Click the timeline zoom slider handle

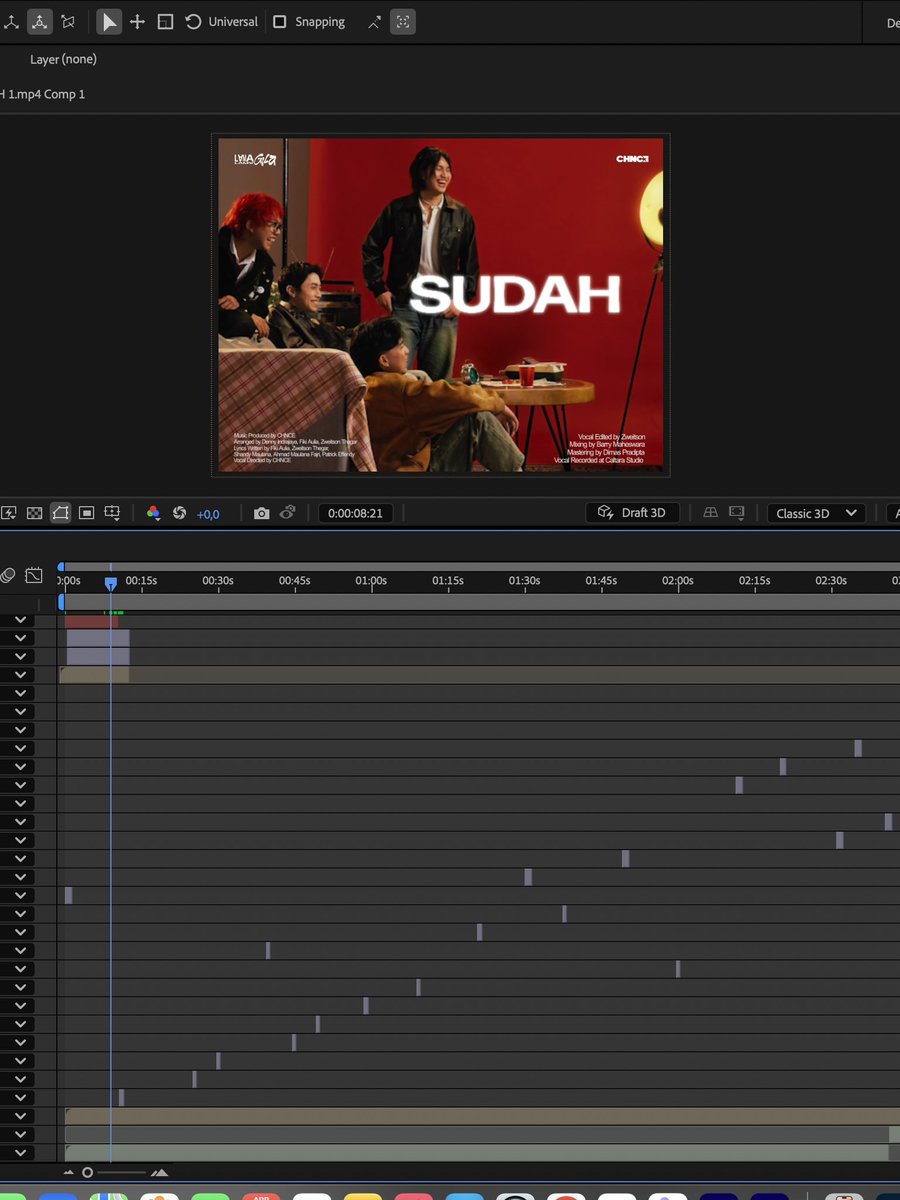88,1172
